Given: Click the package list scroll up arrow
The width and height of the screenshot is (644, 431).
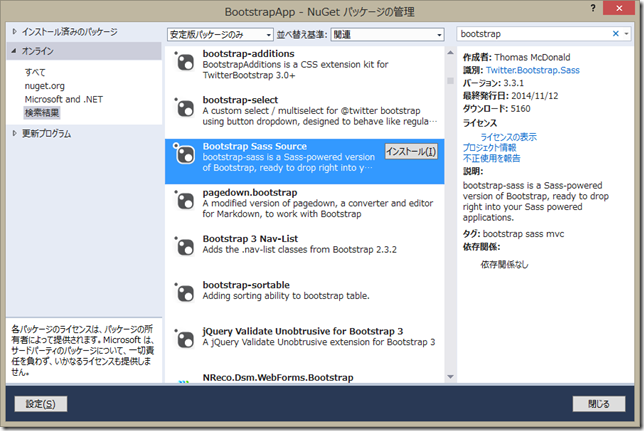Looking at the screenshot, I should pos(451,53).
